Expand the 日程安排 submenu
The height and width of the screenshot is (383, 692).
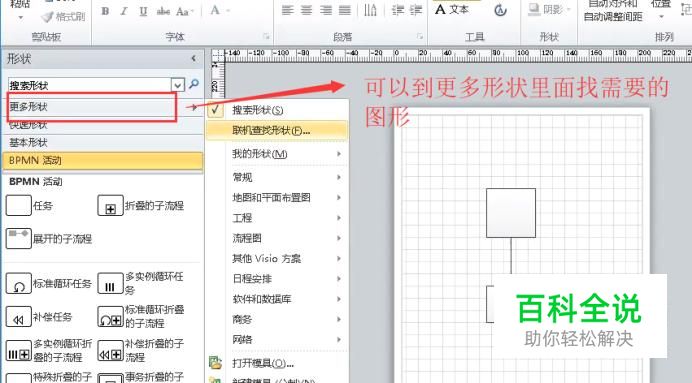[277, 279]
